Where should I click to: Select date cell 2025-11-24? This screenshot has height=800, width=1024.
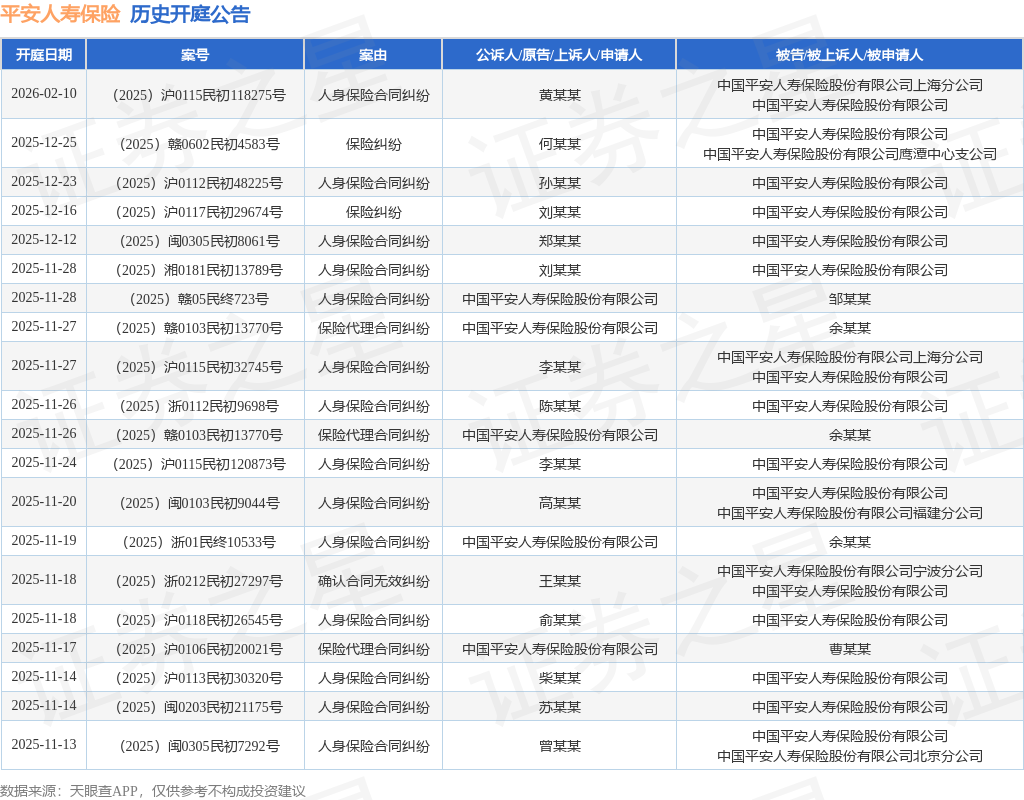coord(44,462)
